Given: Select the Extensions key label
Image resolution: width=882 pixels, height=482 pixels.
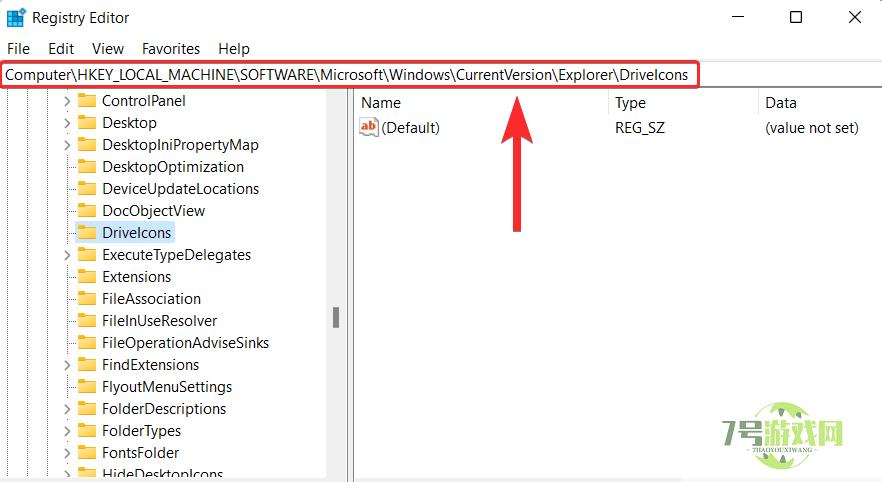Looking at the screenshot, I should click(x=136, y=277).
